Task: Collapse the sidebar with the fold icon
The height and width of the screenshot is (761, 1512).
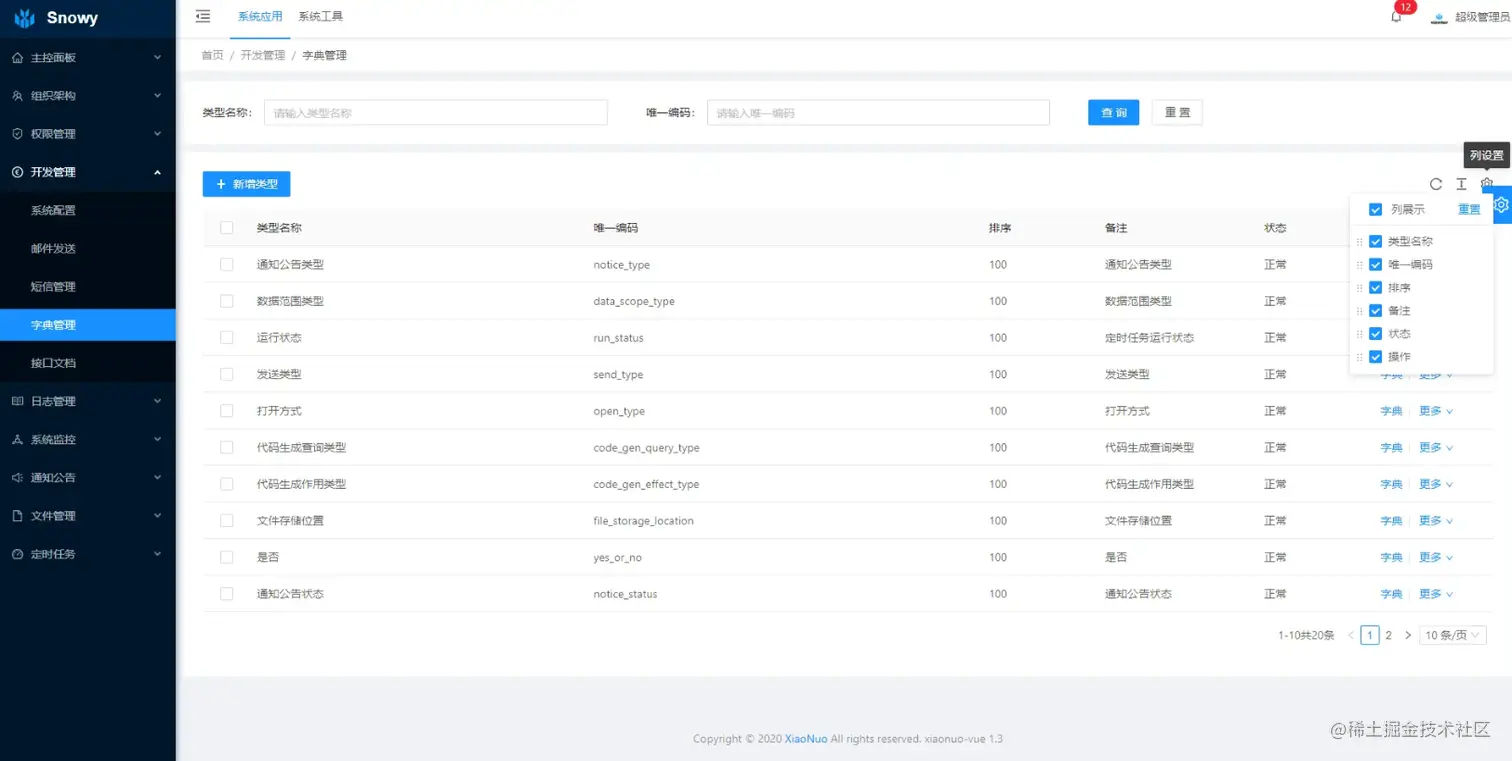Action: (203, 16)
